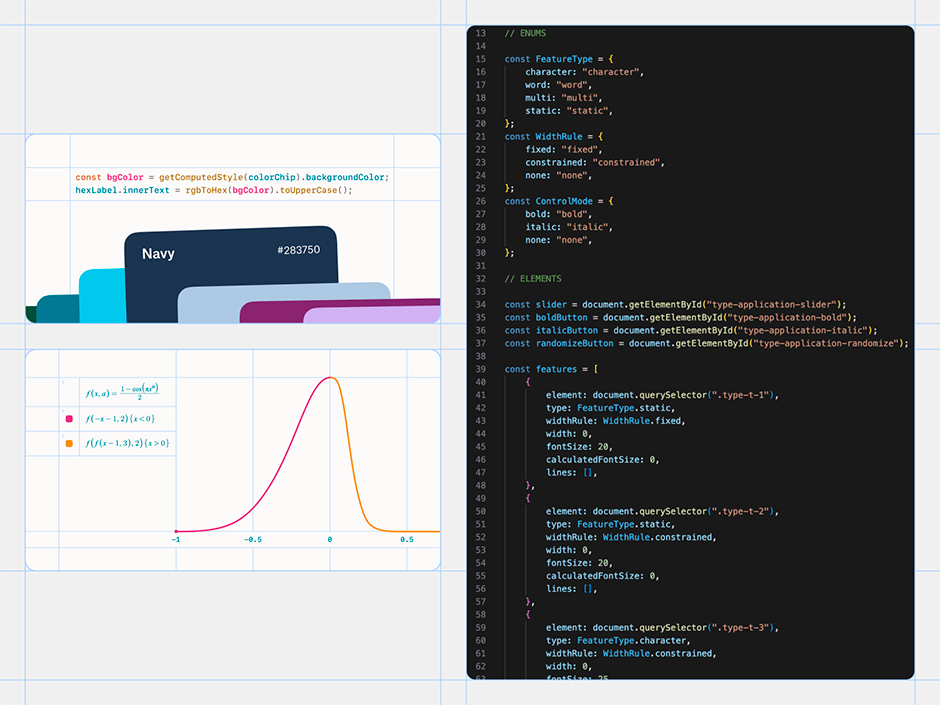Click line number 13 in the gutter
This screenshot has height=705, width=940.
[481, 33]
